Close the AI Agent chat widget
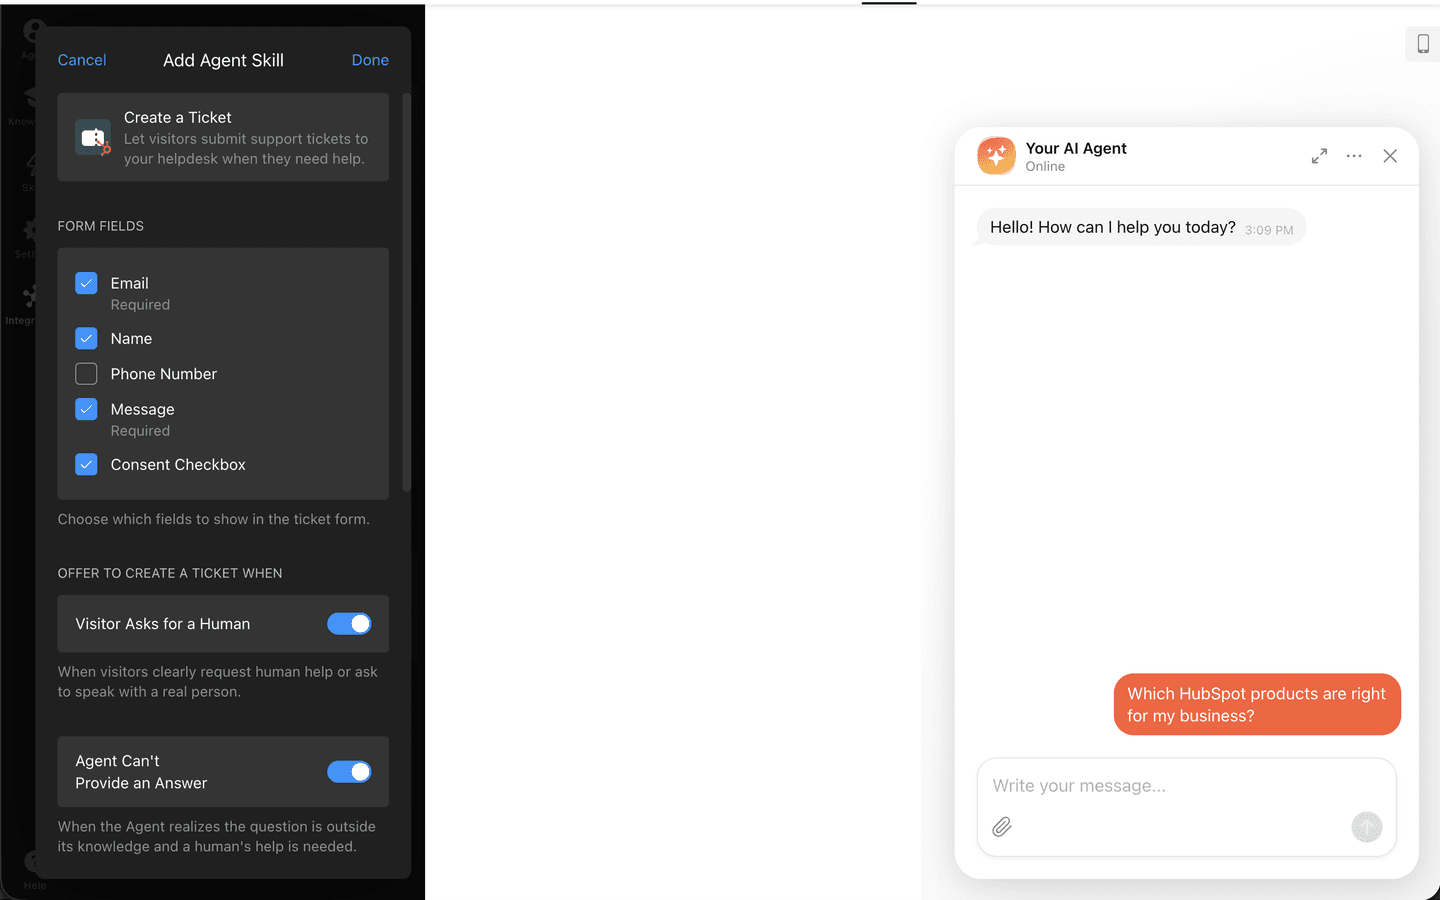 [x=1390, y=156]
